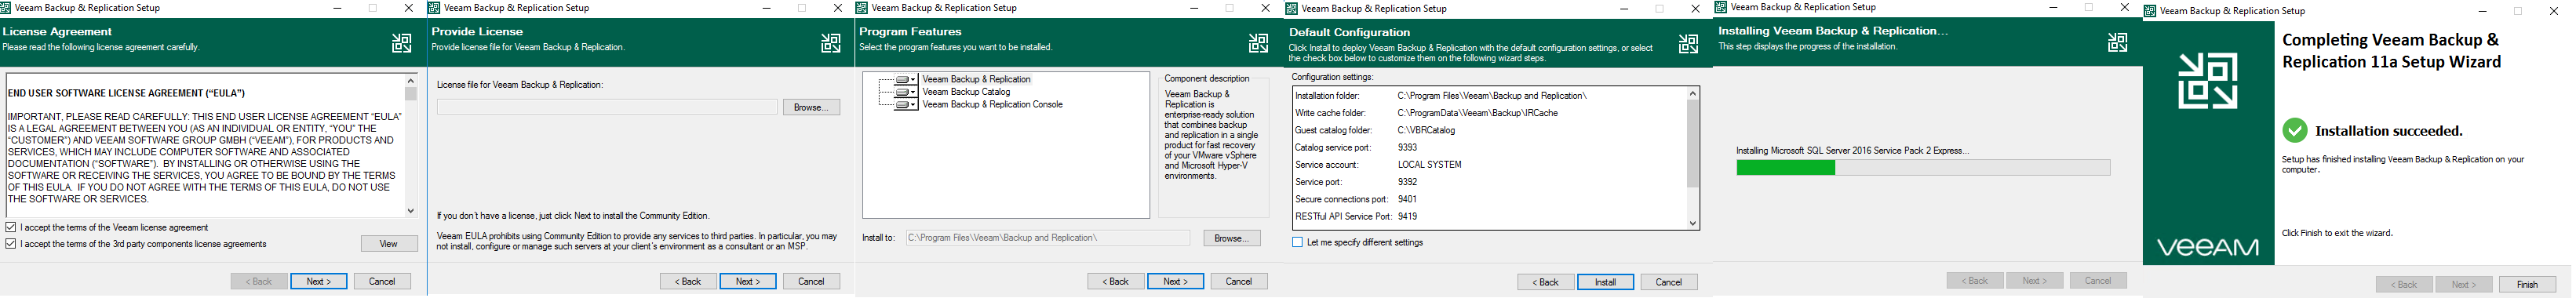Toggle accept Veeam license agreement checkbox
Screen dimensions: 2576x298
click(11, 228)
